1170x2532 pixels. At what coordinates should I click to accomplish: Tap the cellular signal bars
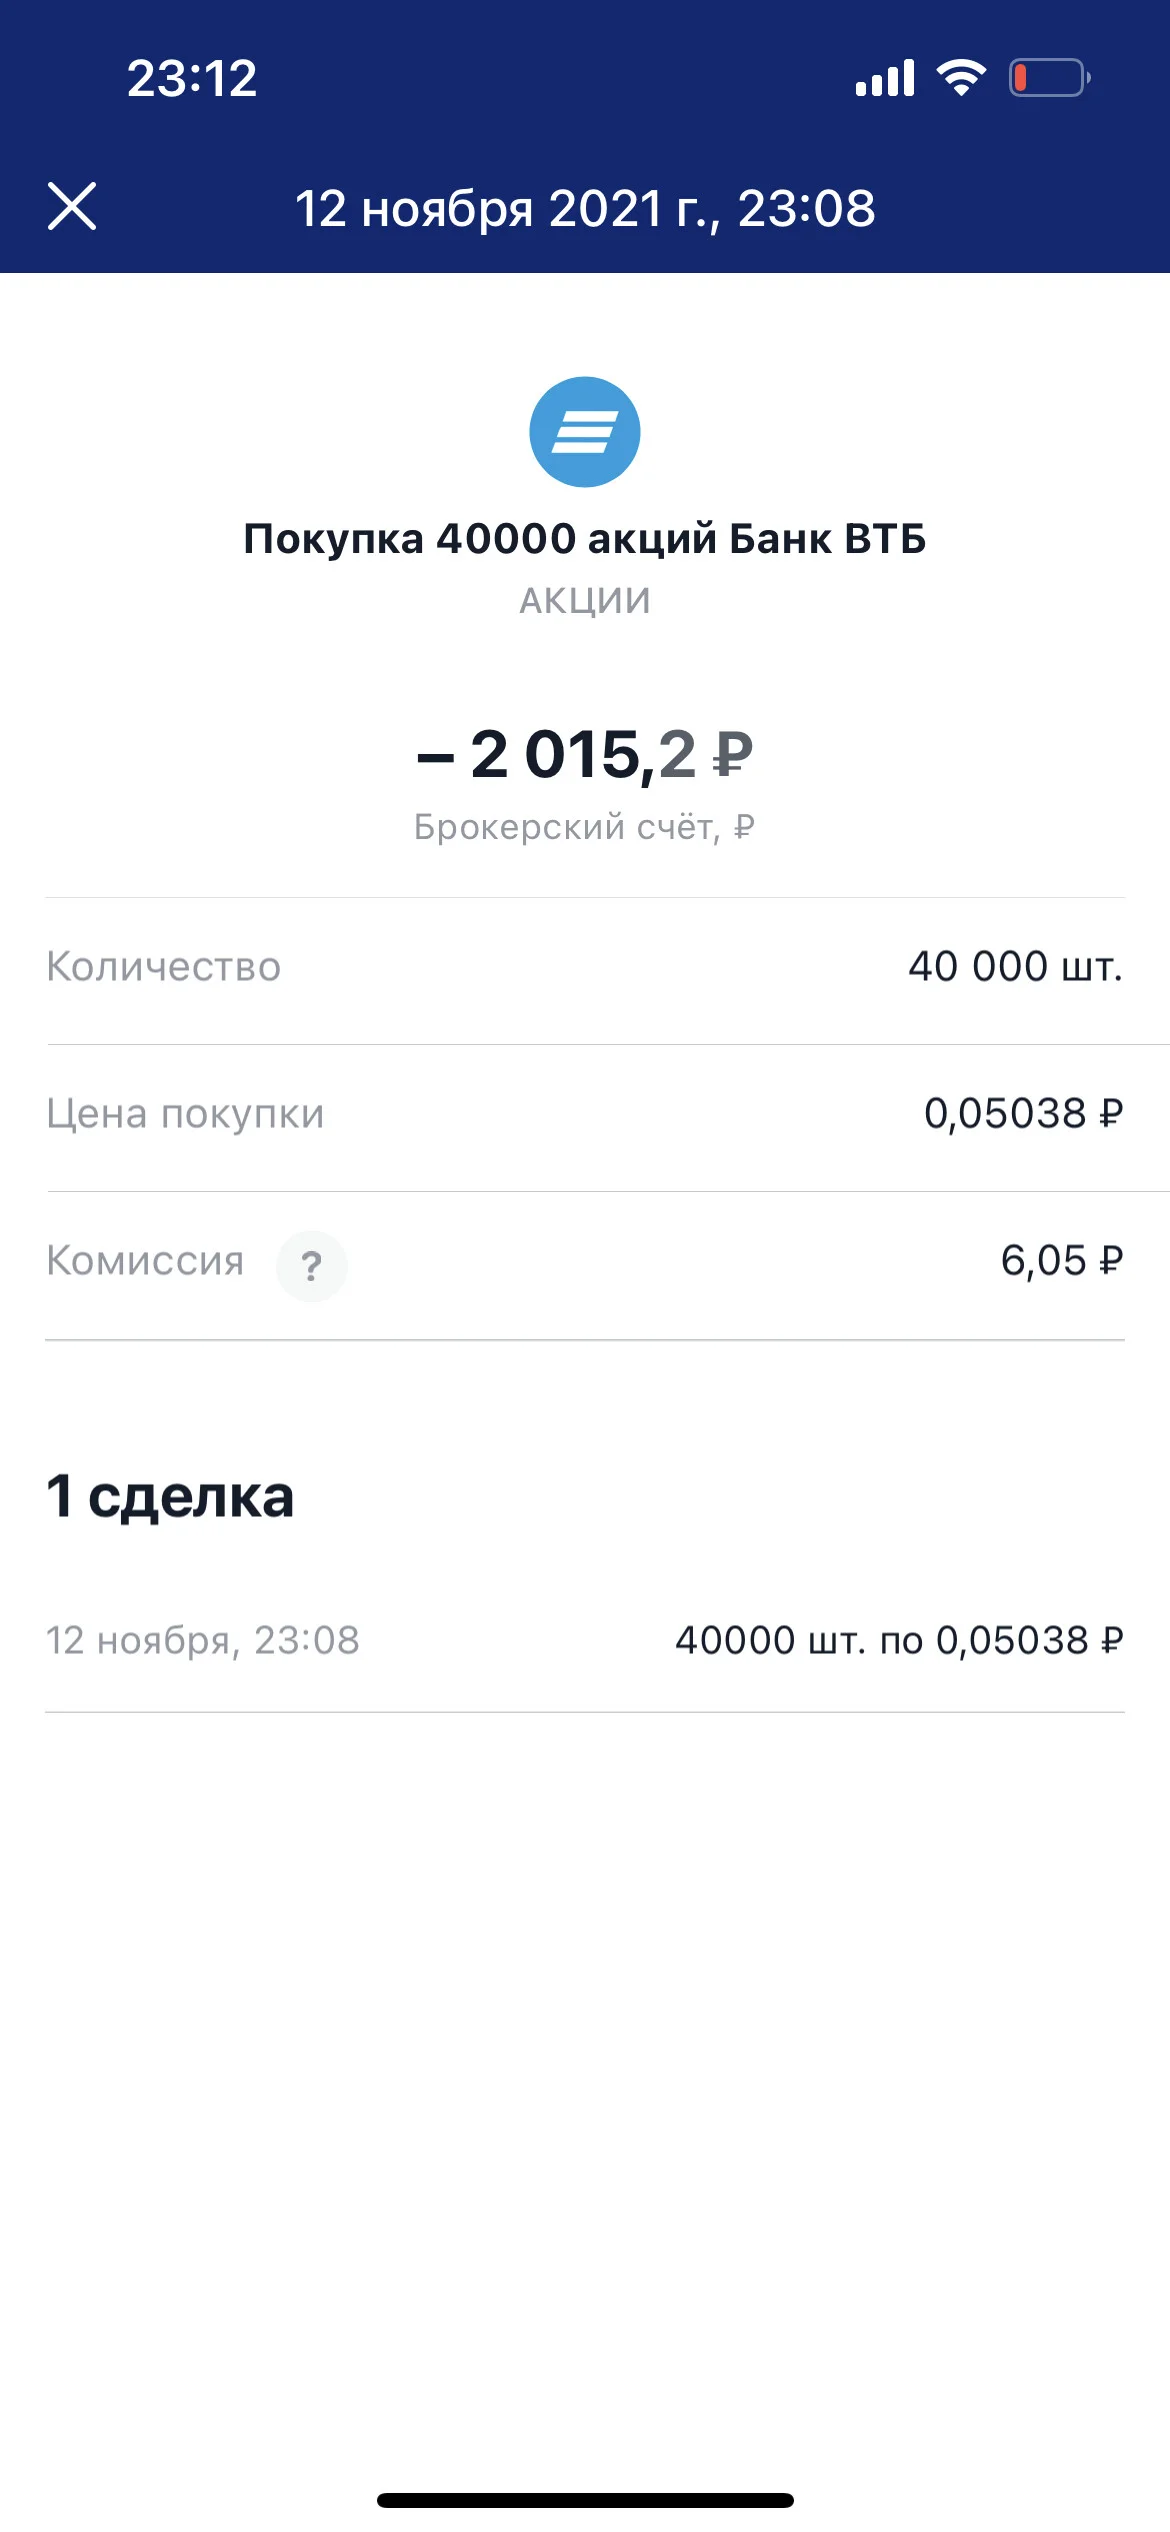(885, 78)
